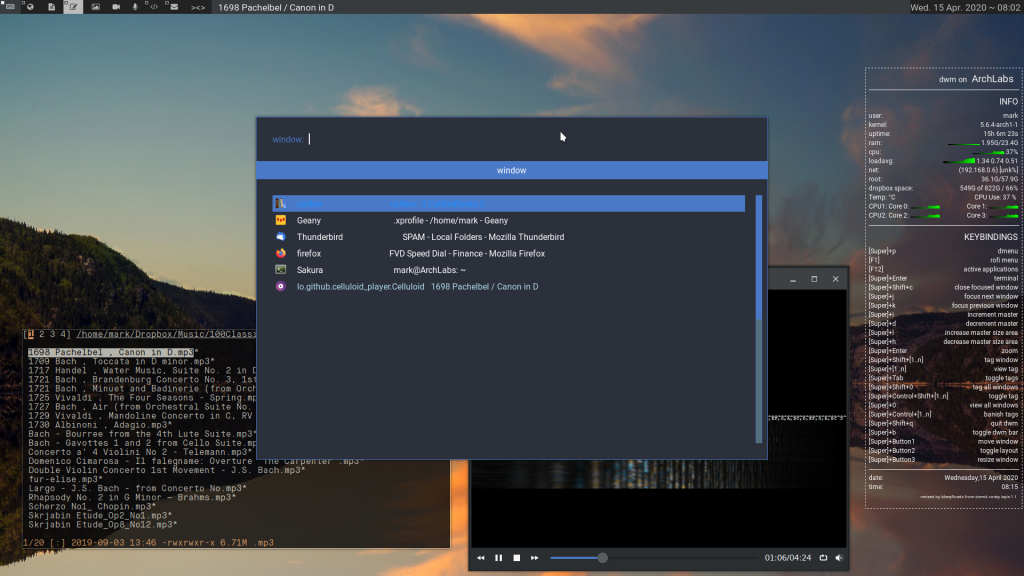This screenshot has height=576, width=1024.
Task: Select '1698 Pachelbel , Canon in D.mp3' in file manager
Action: tap(111, 352)
